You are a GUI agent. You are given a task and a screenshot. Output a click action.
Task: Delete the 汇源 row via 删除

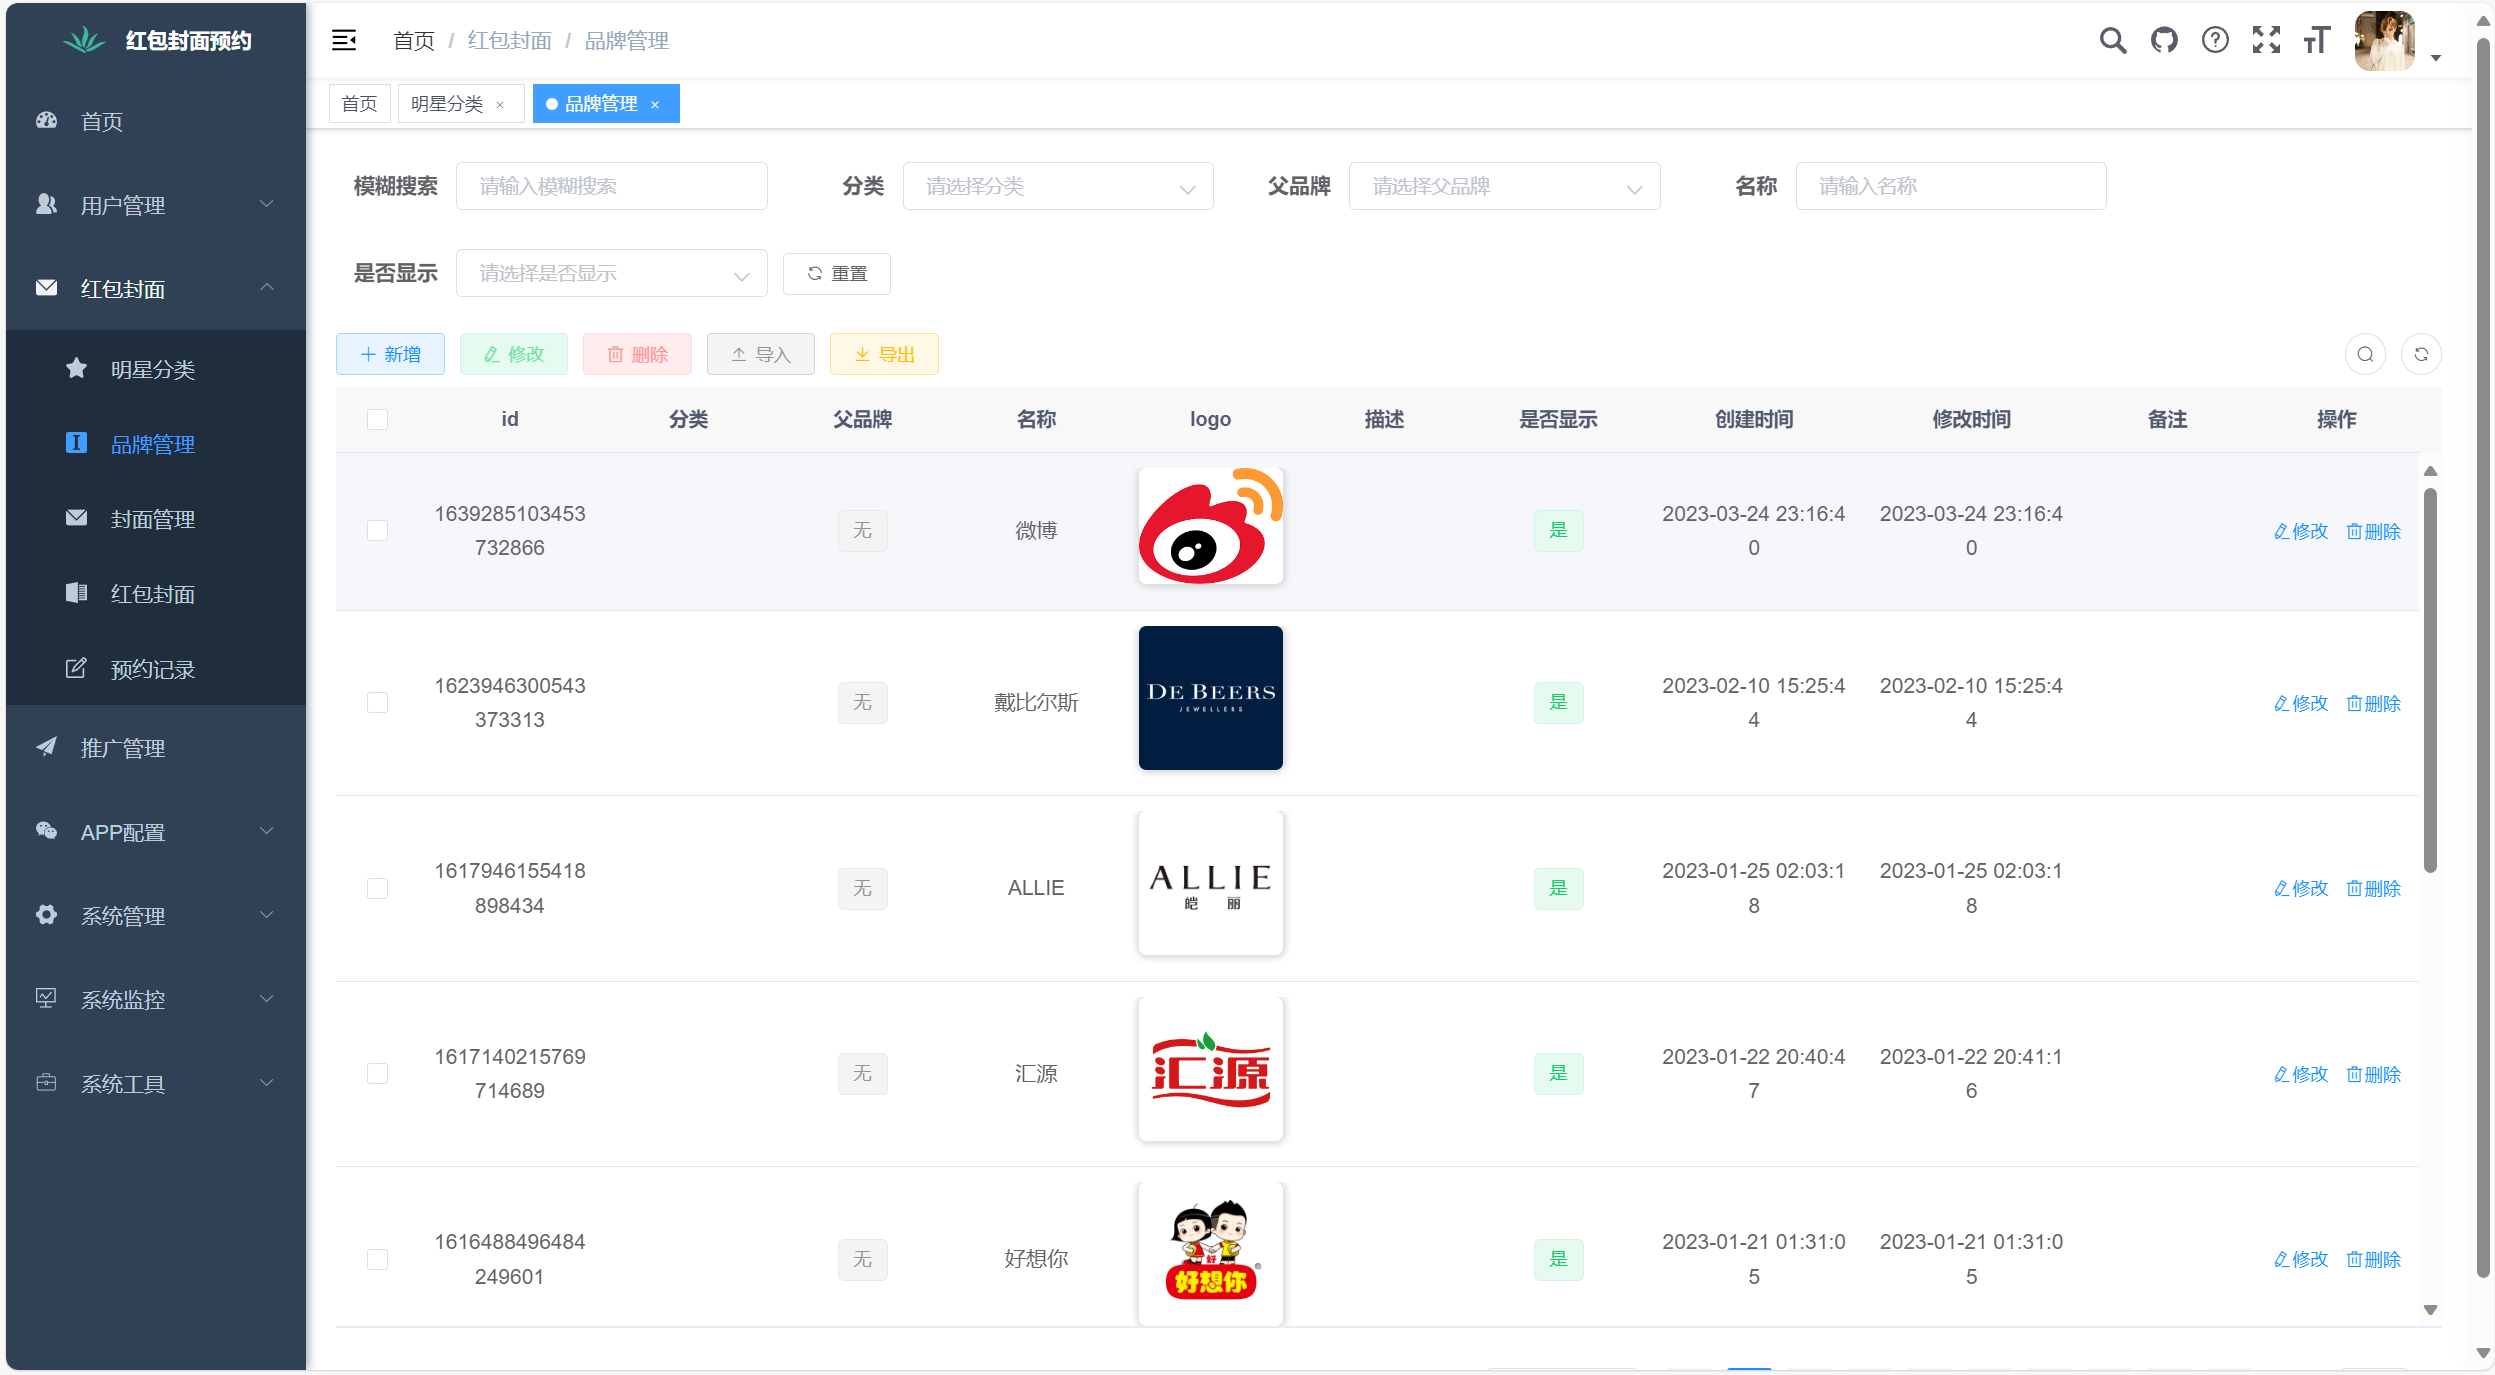point(2373,1074)
